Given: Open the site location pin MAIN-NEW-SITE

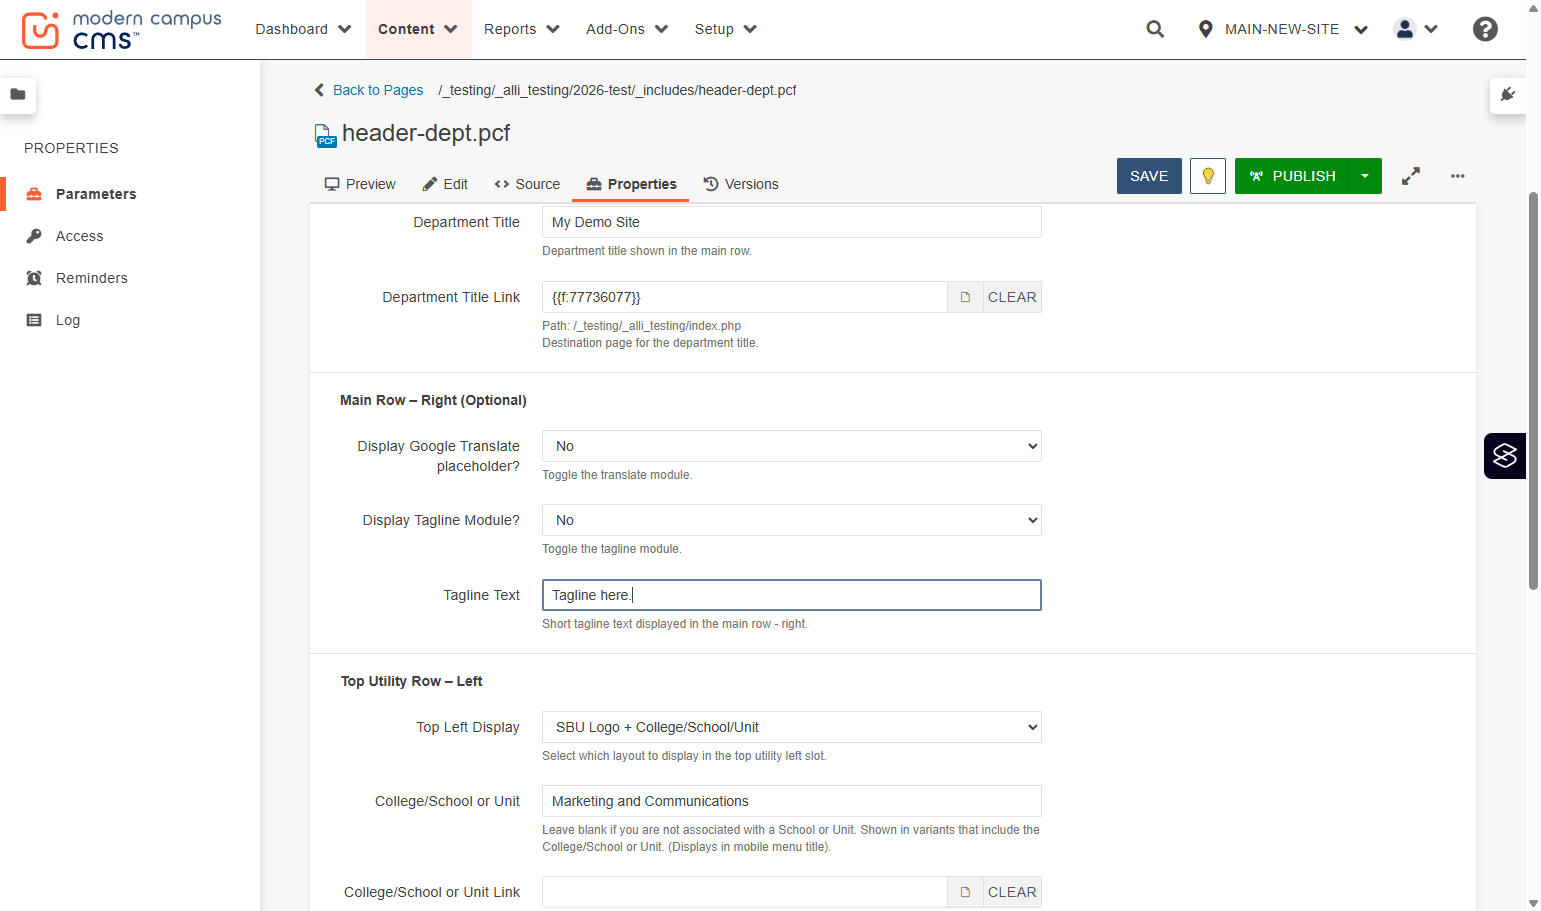Looking at the screenshot, I should (x=1282, y=29).
